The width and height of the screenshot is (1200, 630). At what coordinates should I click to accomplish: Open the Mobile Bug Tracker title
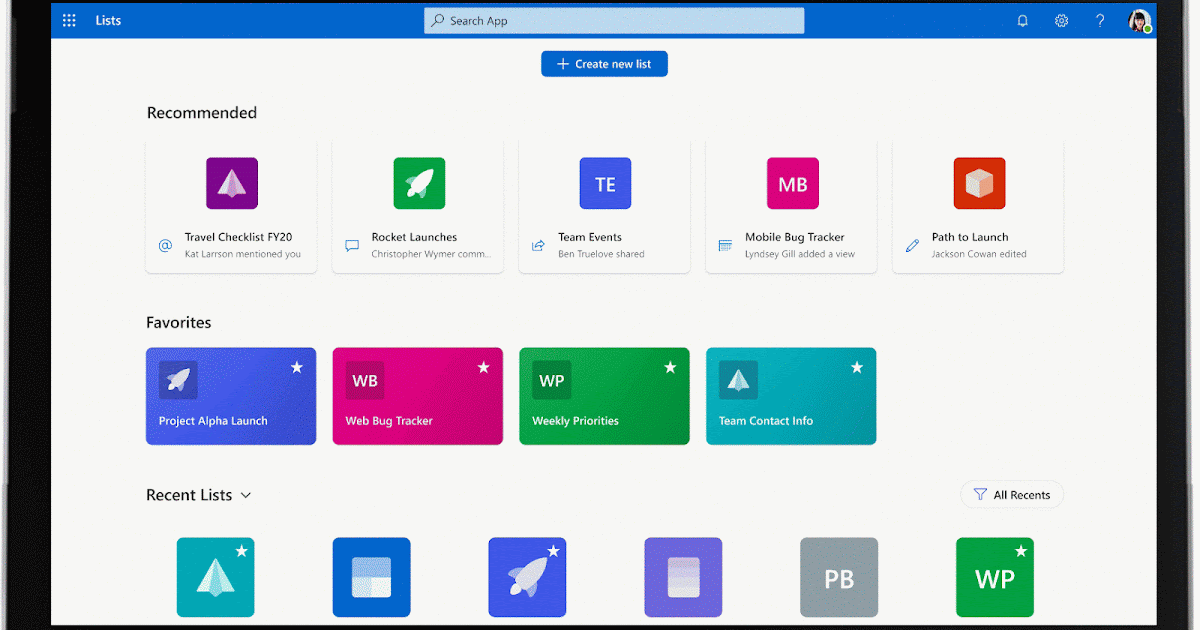coord(795,237)
